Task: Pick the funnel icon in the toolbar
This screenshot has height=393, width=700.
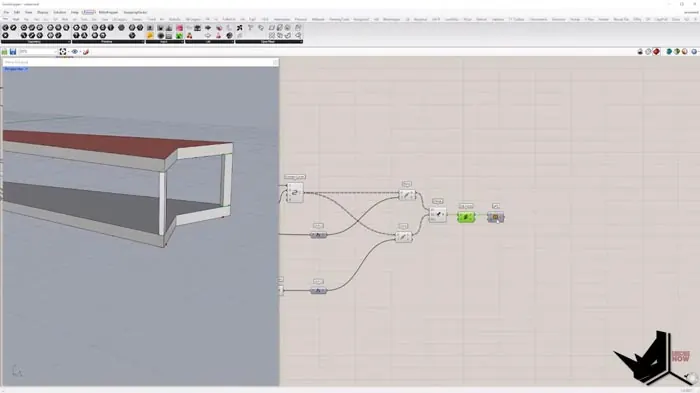Action: click(x=250, y=28)
